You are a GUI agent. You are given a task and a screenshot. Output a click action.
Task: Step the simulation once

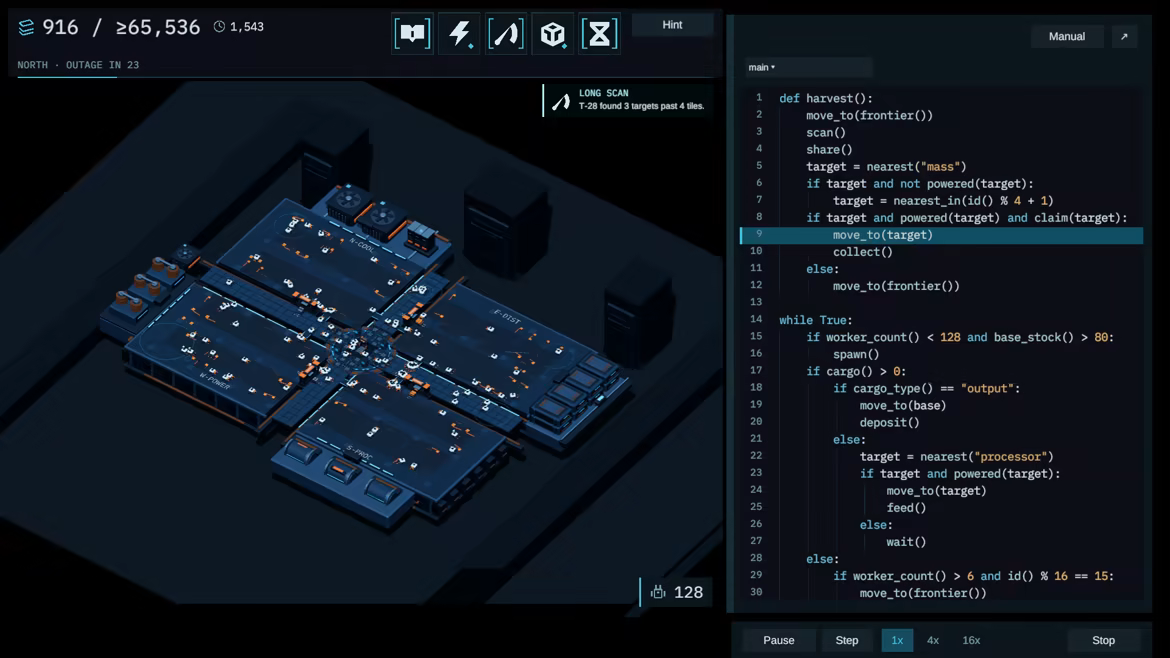pyautogui.click(x=847, y=640)
